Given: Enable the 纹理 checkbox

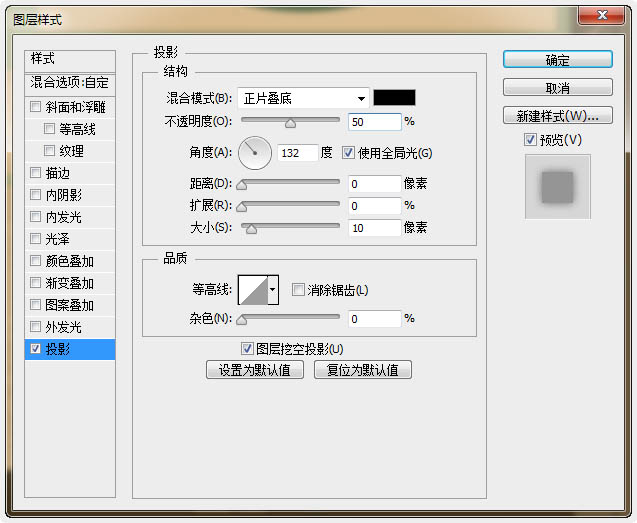Looking at the screenshot, I should 49,151.
